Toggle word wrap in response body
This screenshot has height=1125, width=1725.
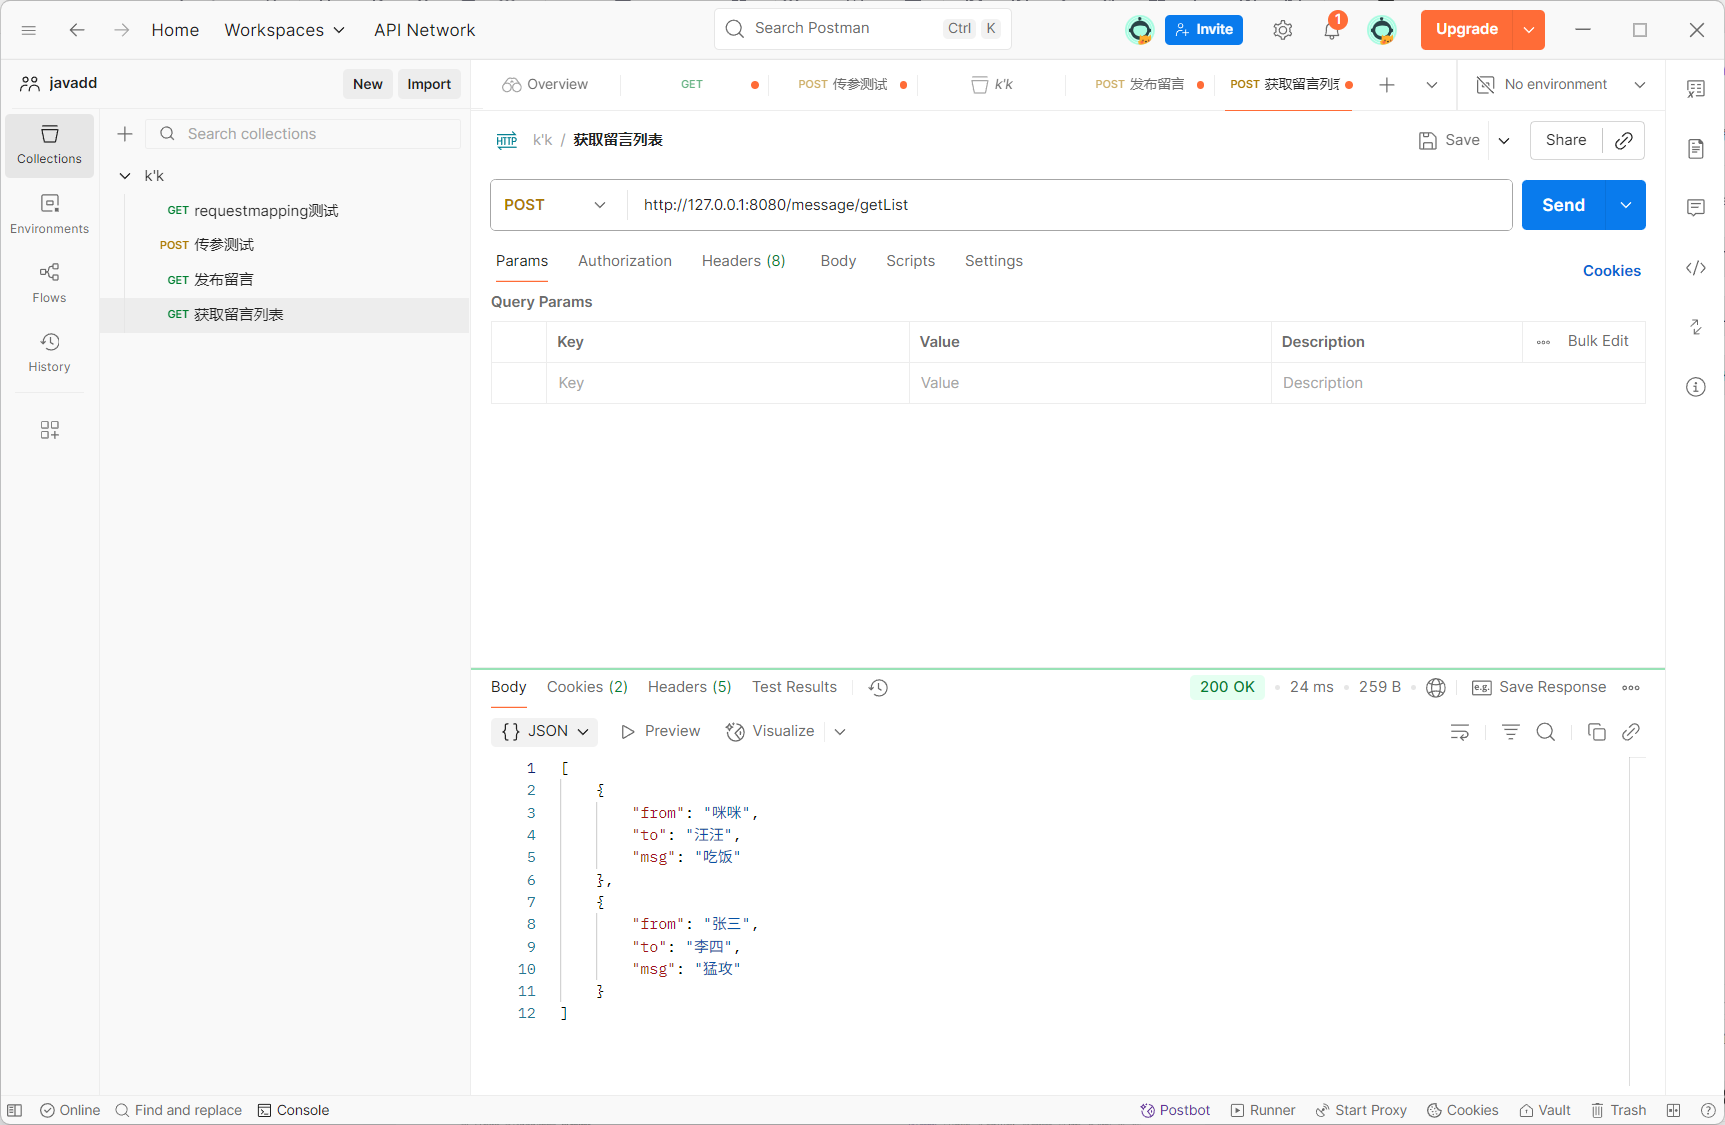pos(1460,732)
